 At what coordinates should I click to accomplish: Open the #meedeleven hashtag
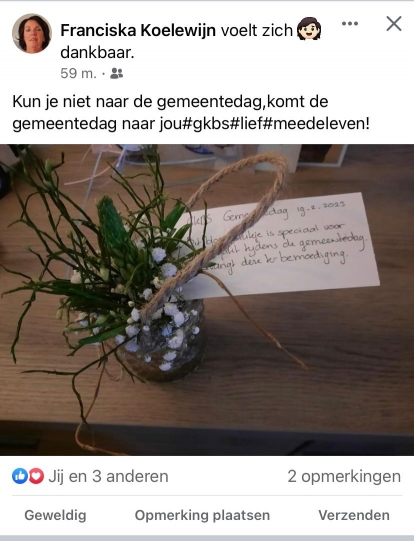pyautogui.click(x=316, y=124)
